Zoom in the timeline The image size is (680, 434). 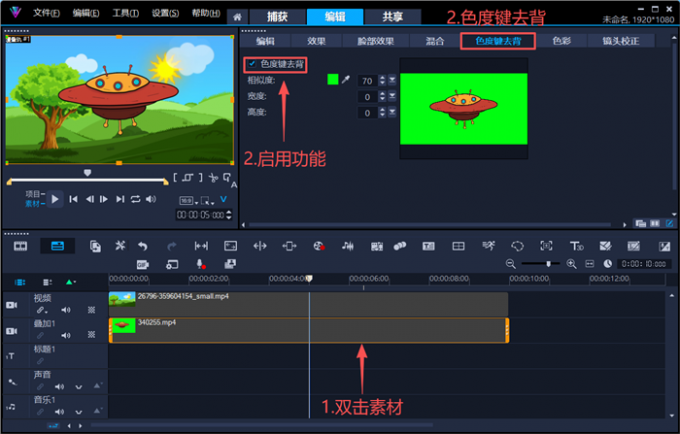[x=571, y=264]
